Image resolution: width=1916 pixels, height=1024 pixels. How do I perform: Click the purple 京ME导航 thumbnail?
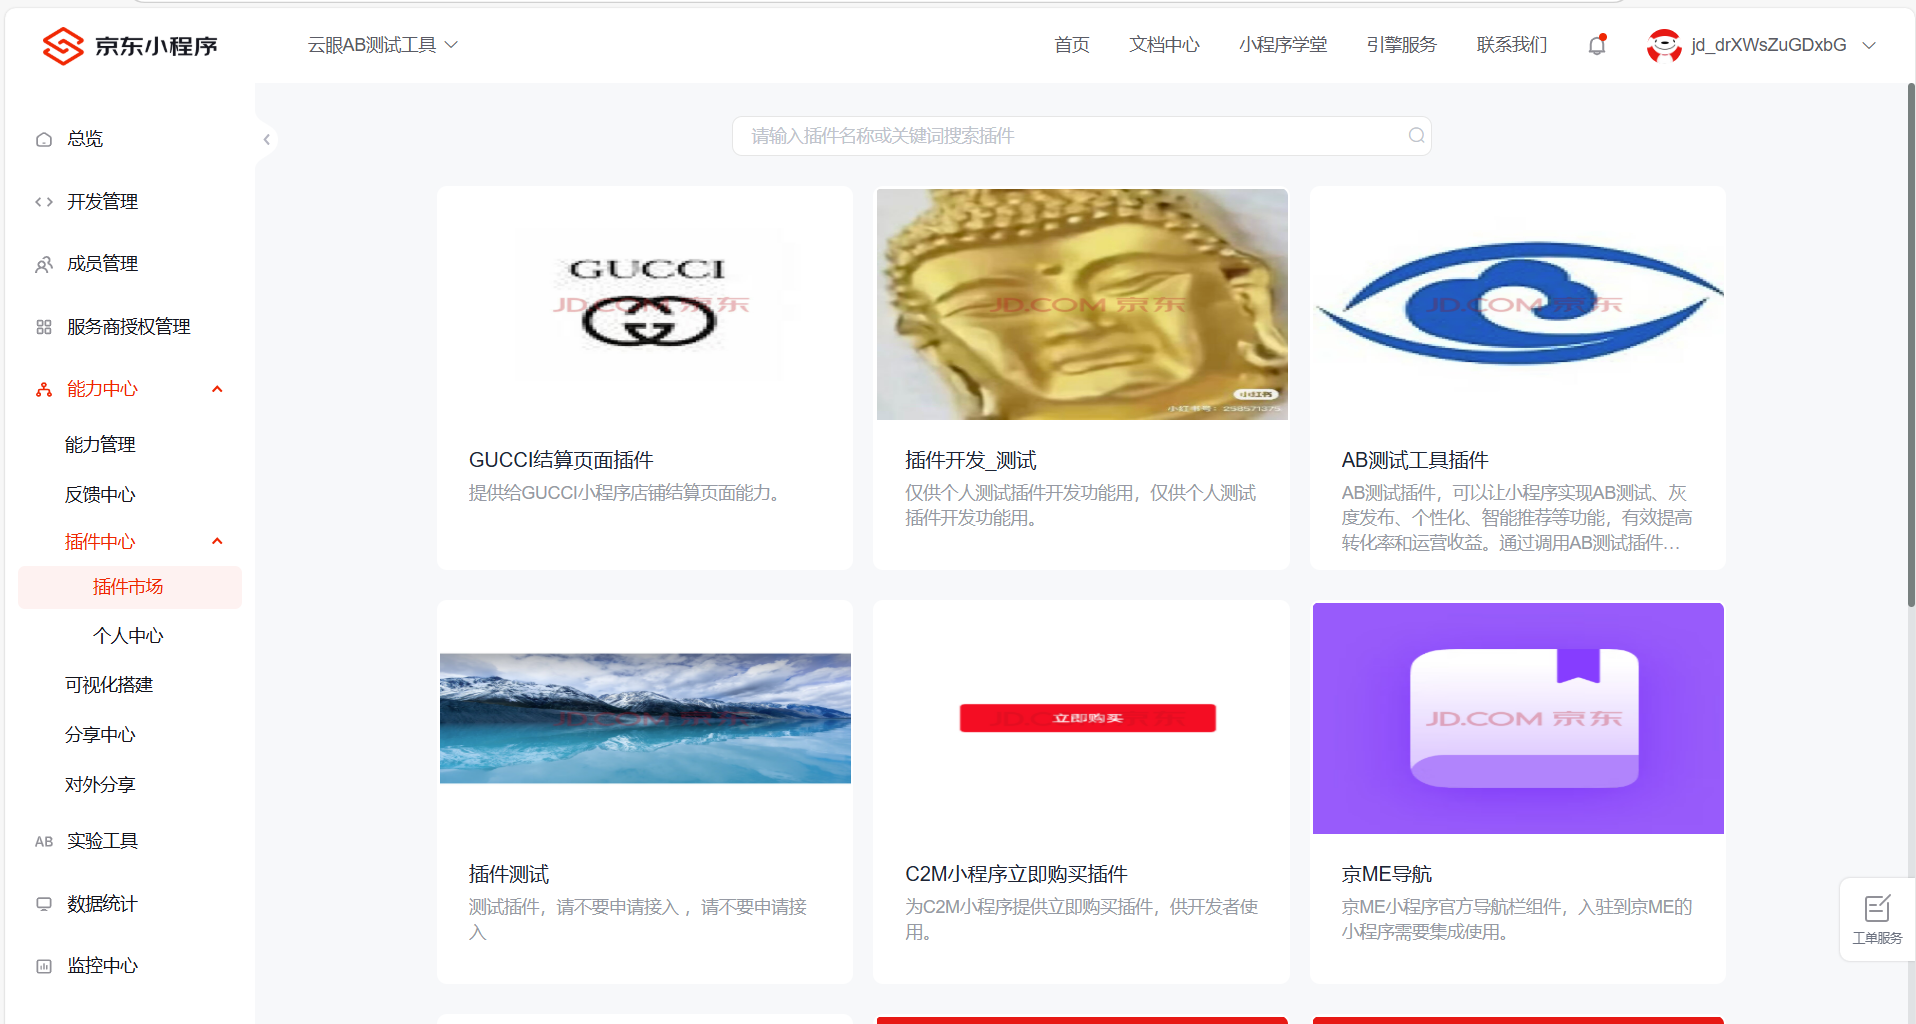1518,718
